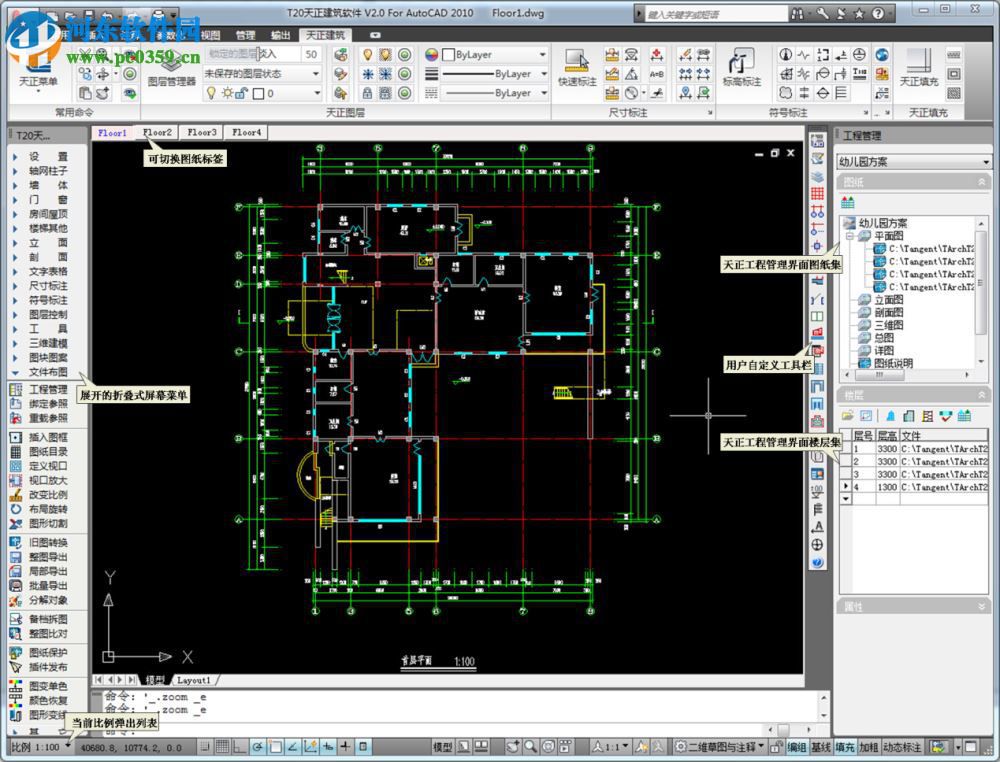The height and width of the screenshot is (762, 1000).
Task: Open the 幼儿园方案 project dropdown
Action: 985,160
